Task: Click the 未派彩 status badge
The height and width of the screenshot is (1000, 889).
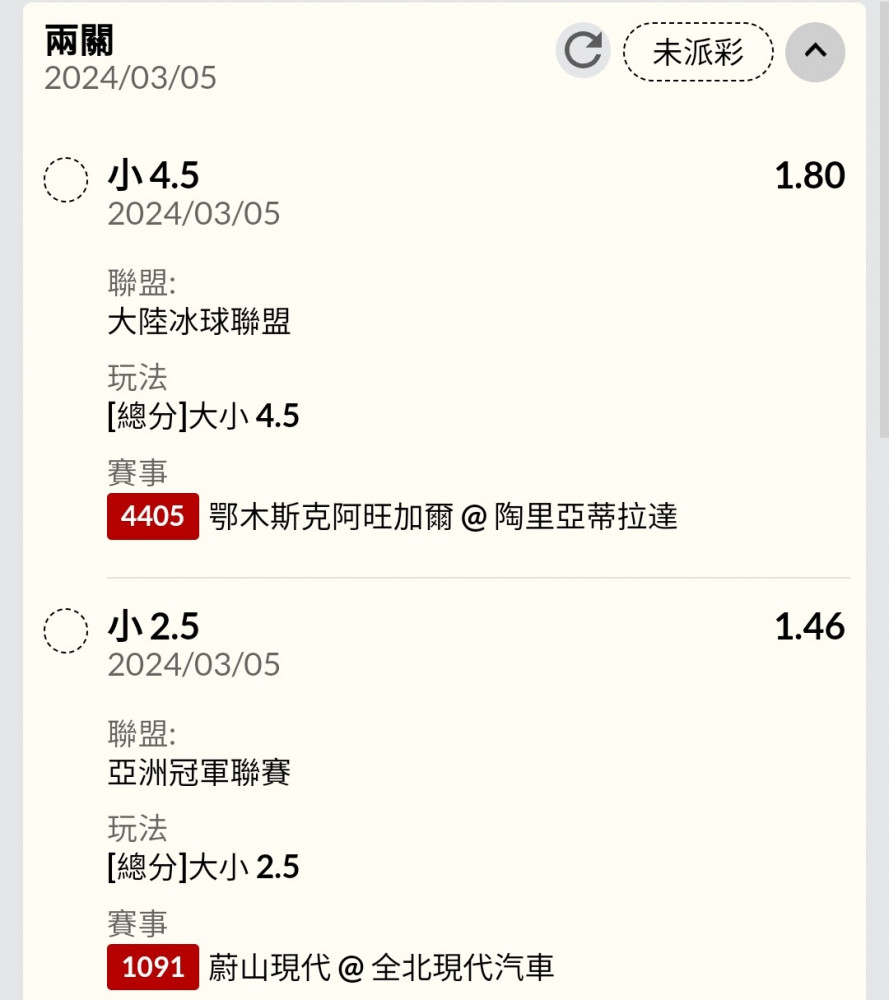Action: pyautogui.click(x=698, y=52)
